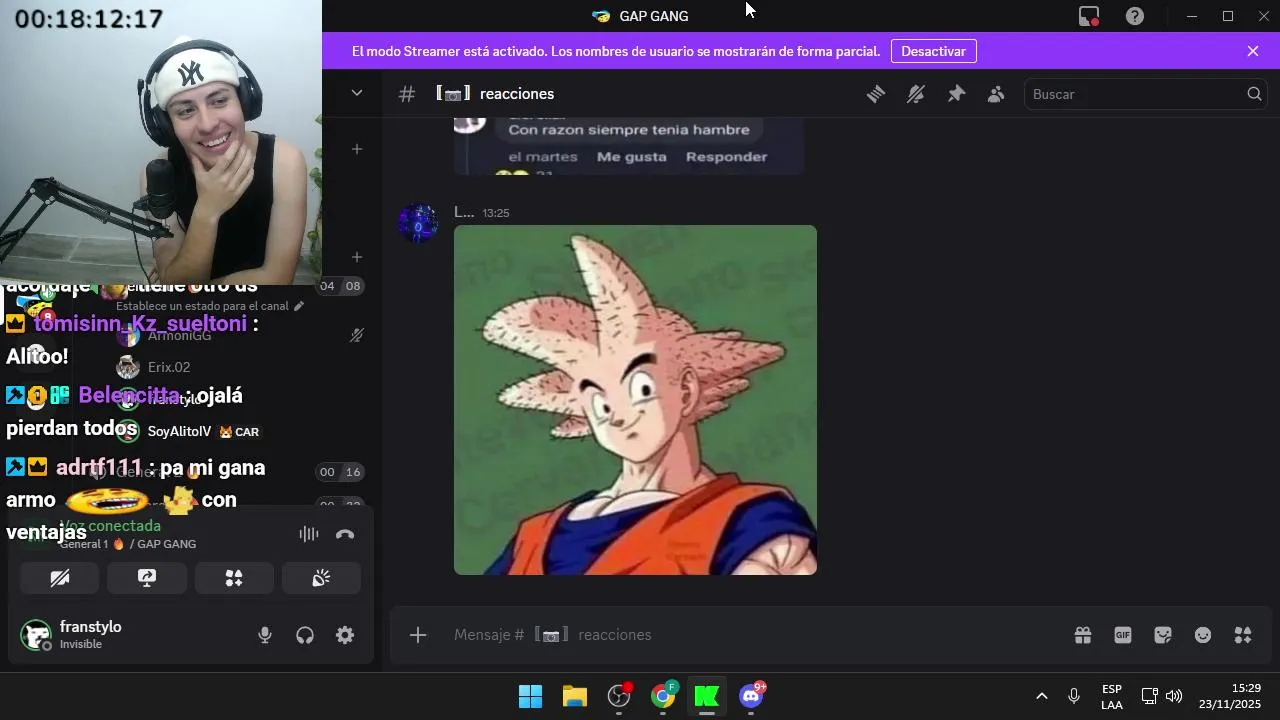
Task: Open Discord taskbar icon with 9+ badge
Action: pyautogui.click(x=751, y=696)
